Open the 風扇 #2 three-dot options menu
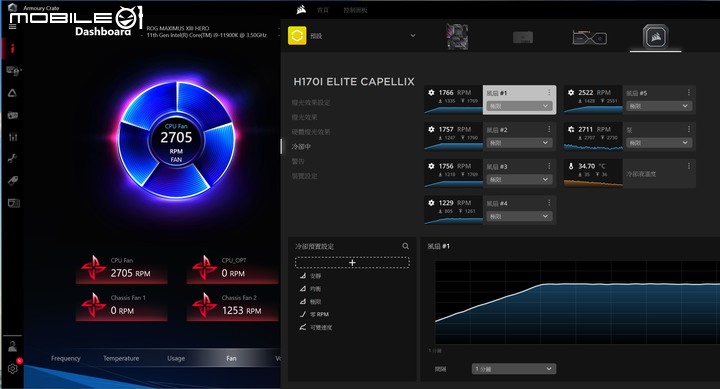 click(549, 130)
